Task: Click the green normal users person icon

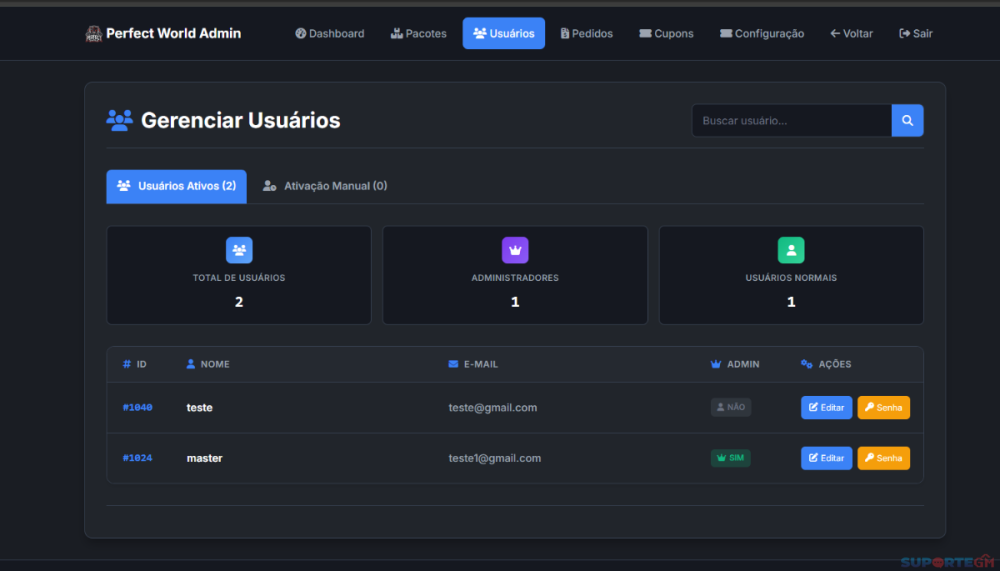Action: click(791, 250)
